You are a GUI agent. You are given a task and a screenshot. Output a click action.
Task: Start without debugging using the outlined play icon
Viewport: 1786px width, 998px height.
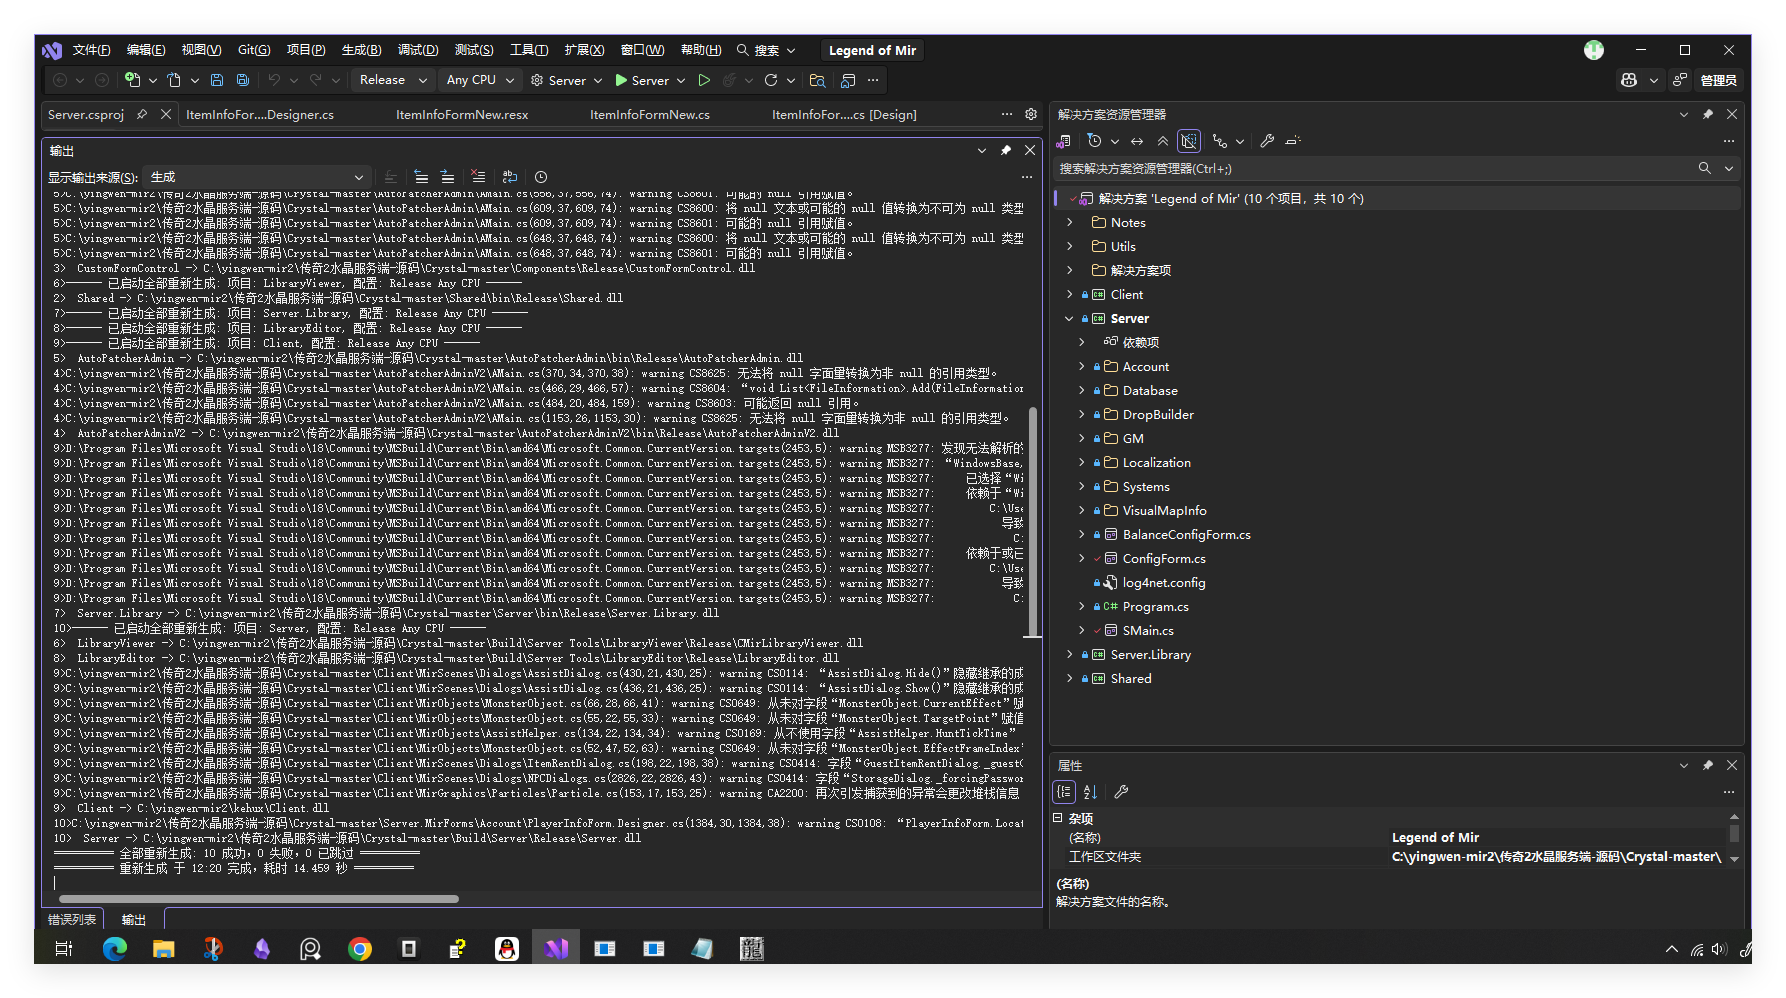click(704, 80)
